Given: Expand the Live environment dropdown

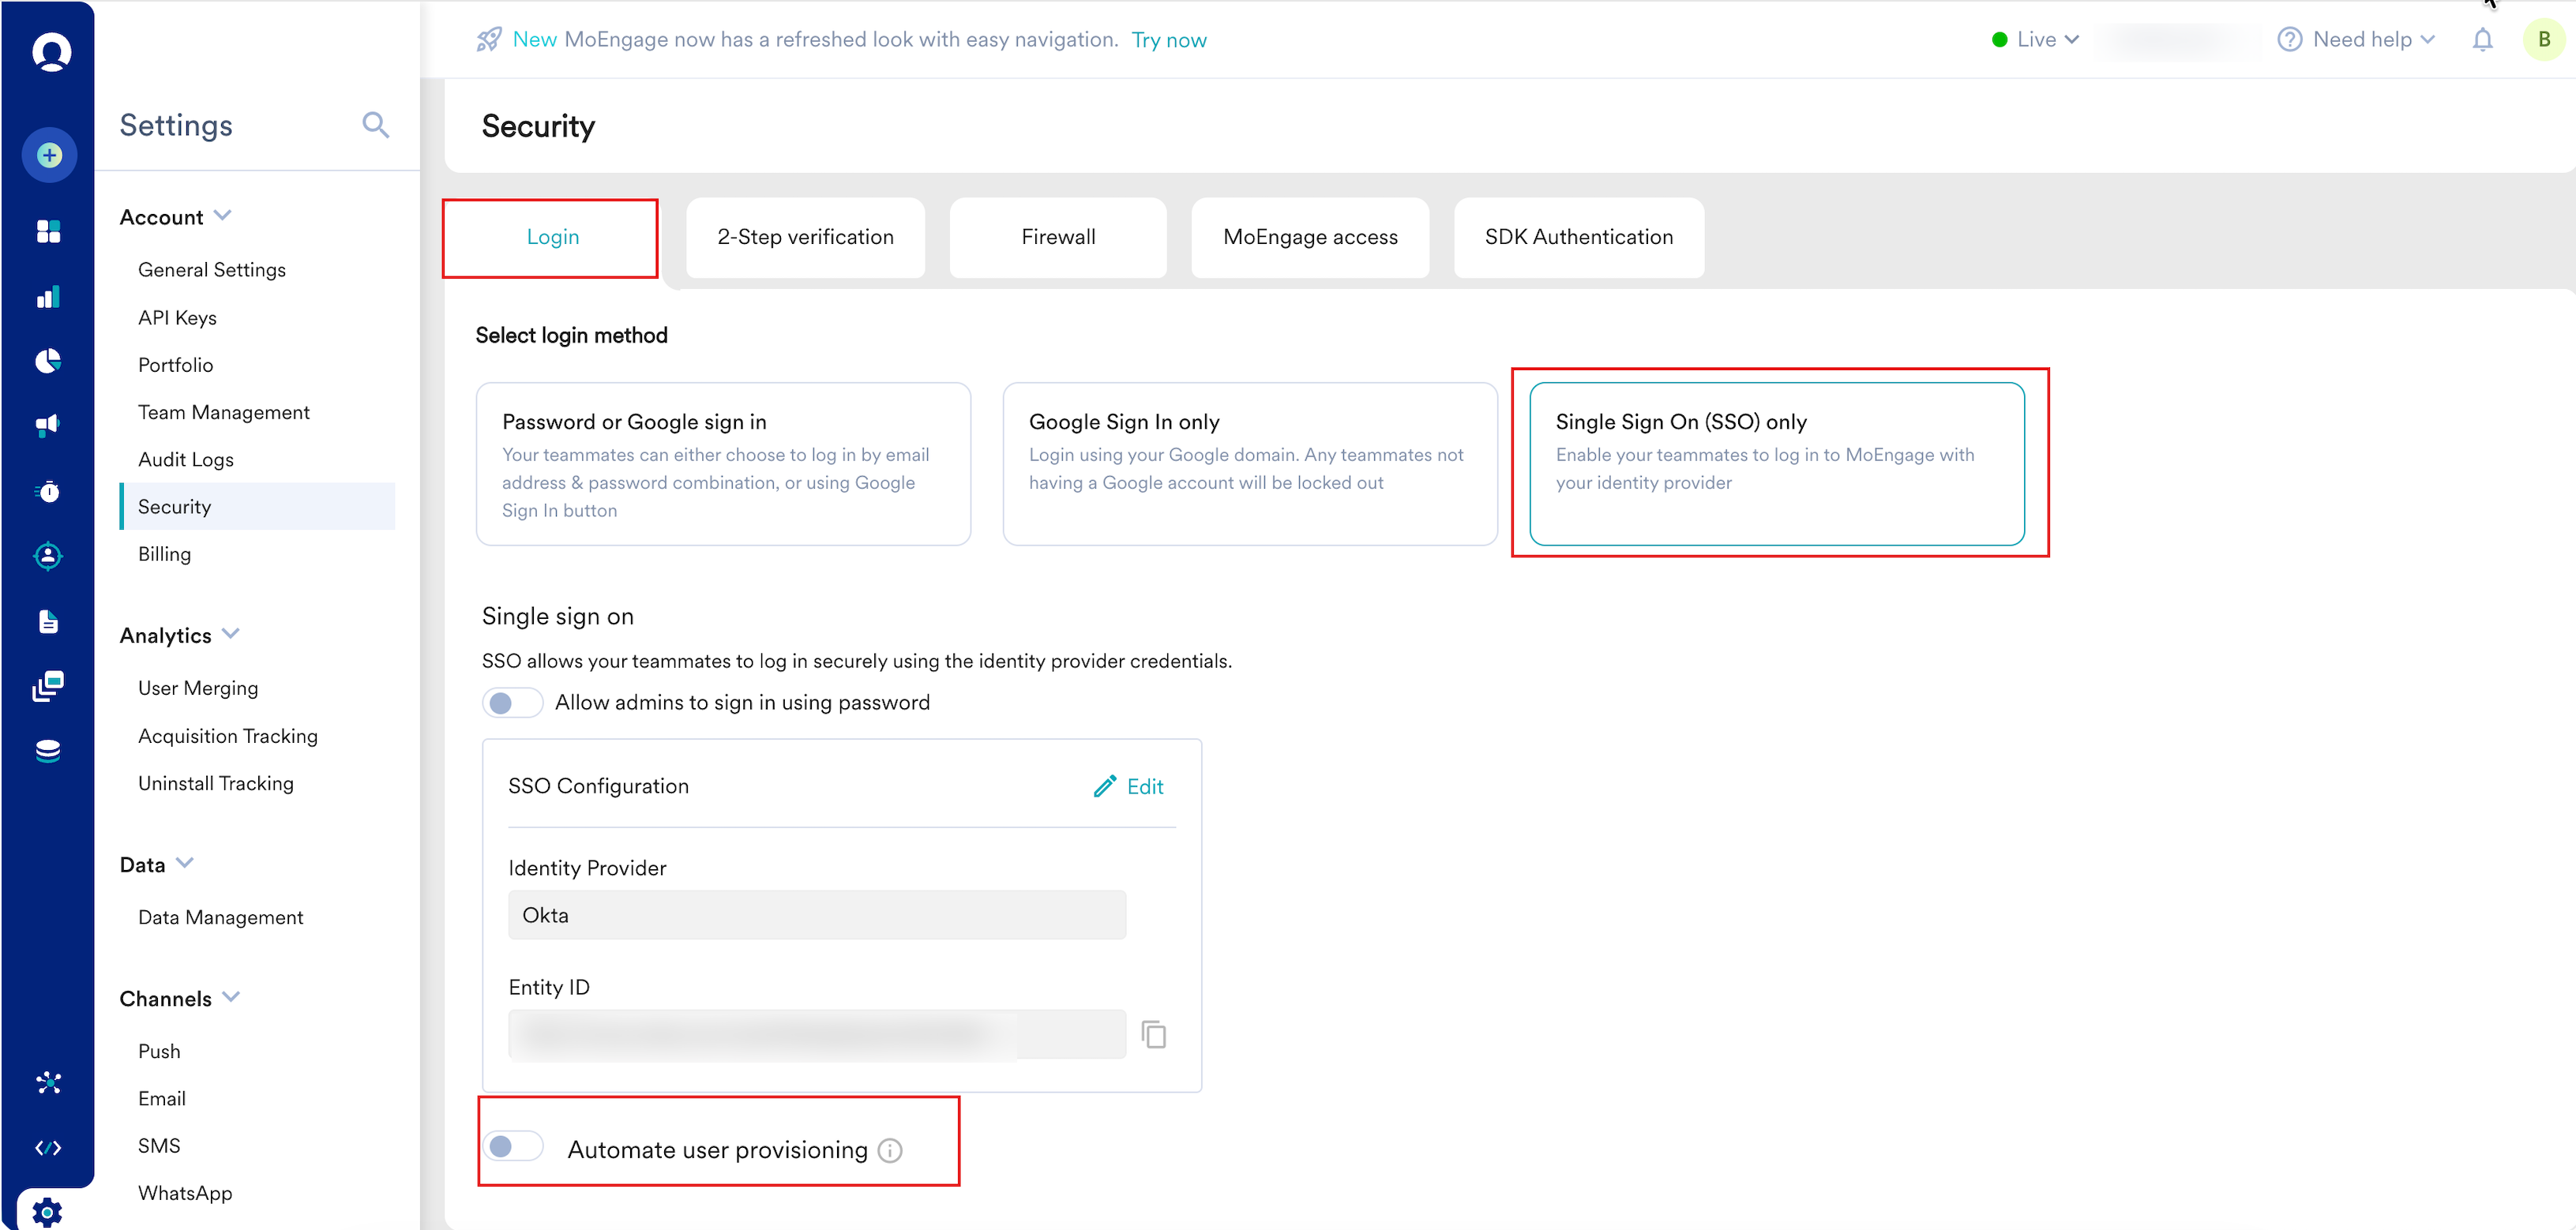Looking at the screenshot, I should point(2036,40).
